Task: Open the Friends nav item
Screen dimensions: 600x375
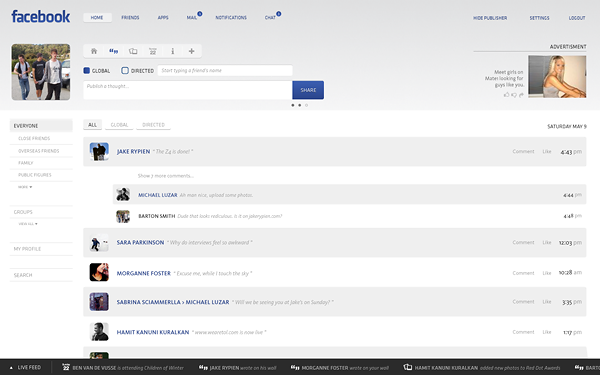Action: click(130, 18)
